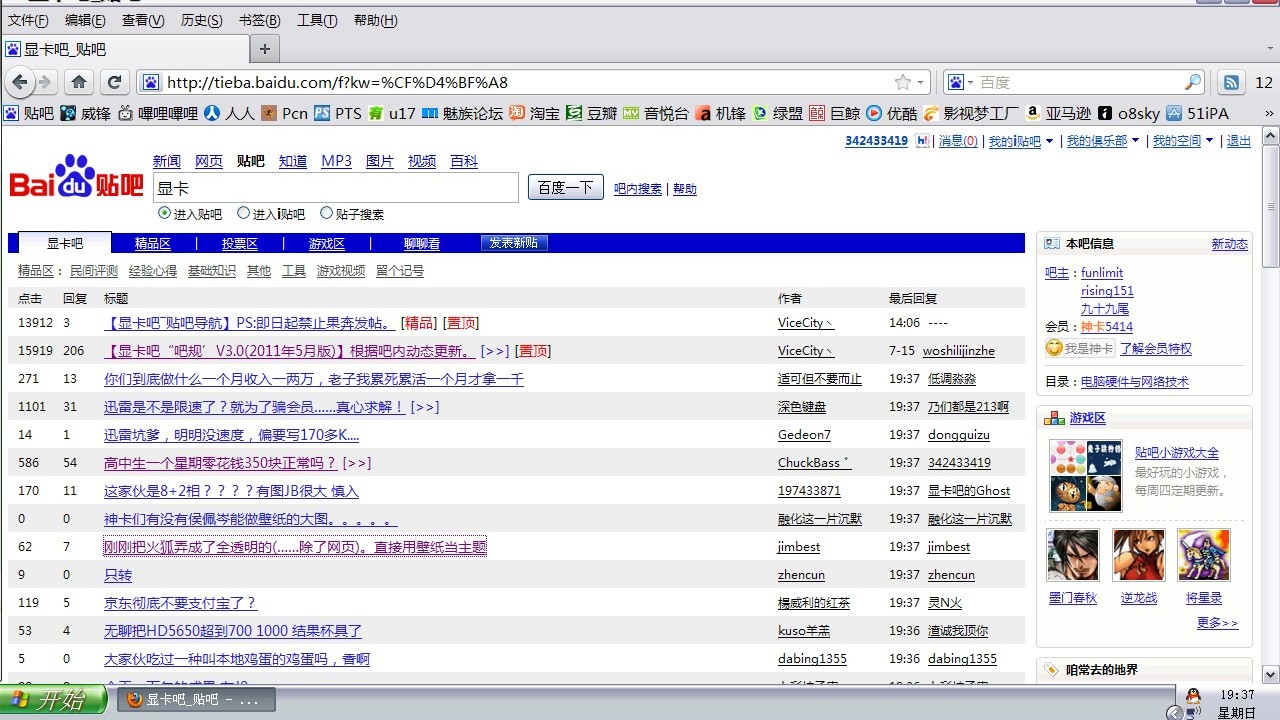Open the 威锋 bookmark
The image size is (1280, 720).
(86, 113)
